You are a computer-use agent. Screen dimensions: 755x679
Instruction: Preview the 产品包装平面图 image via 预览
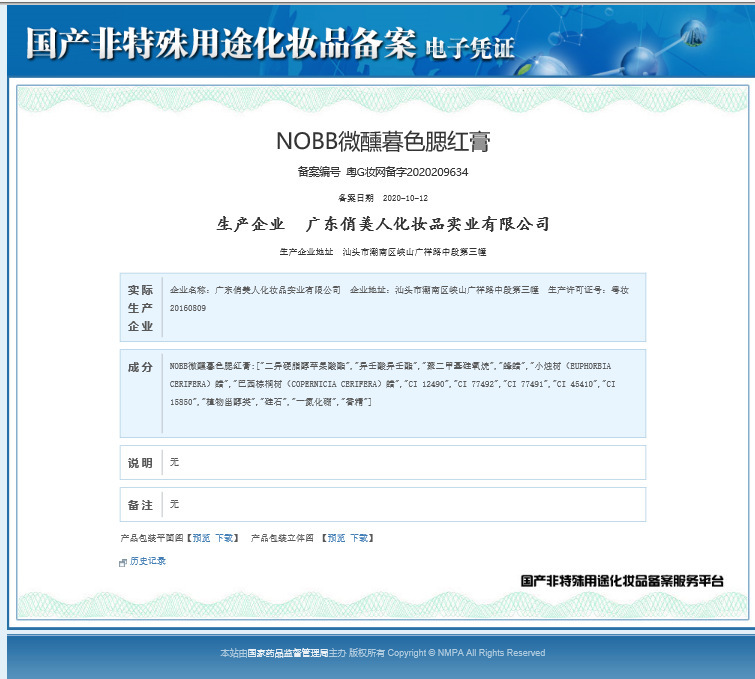point(201,538)
